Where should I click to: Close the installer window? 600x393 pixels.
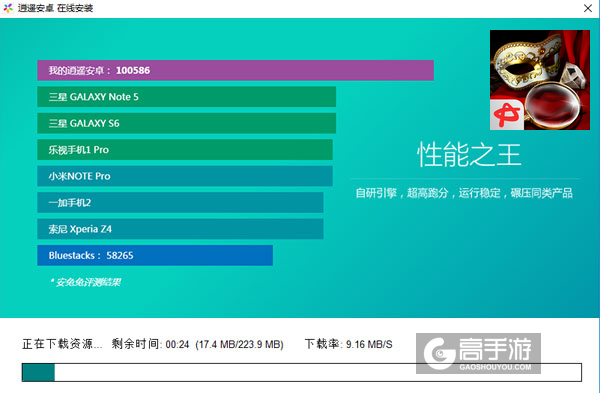[x=588, y=8]
